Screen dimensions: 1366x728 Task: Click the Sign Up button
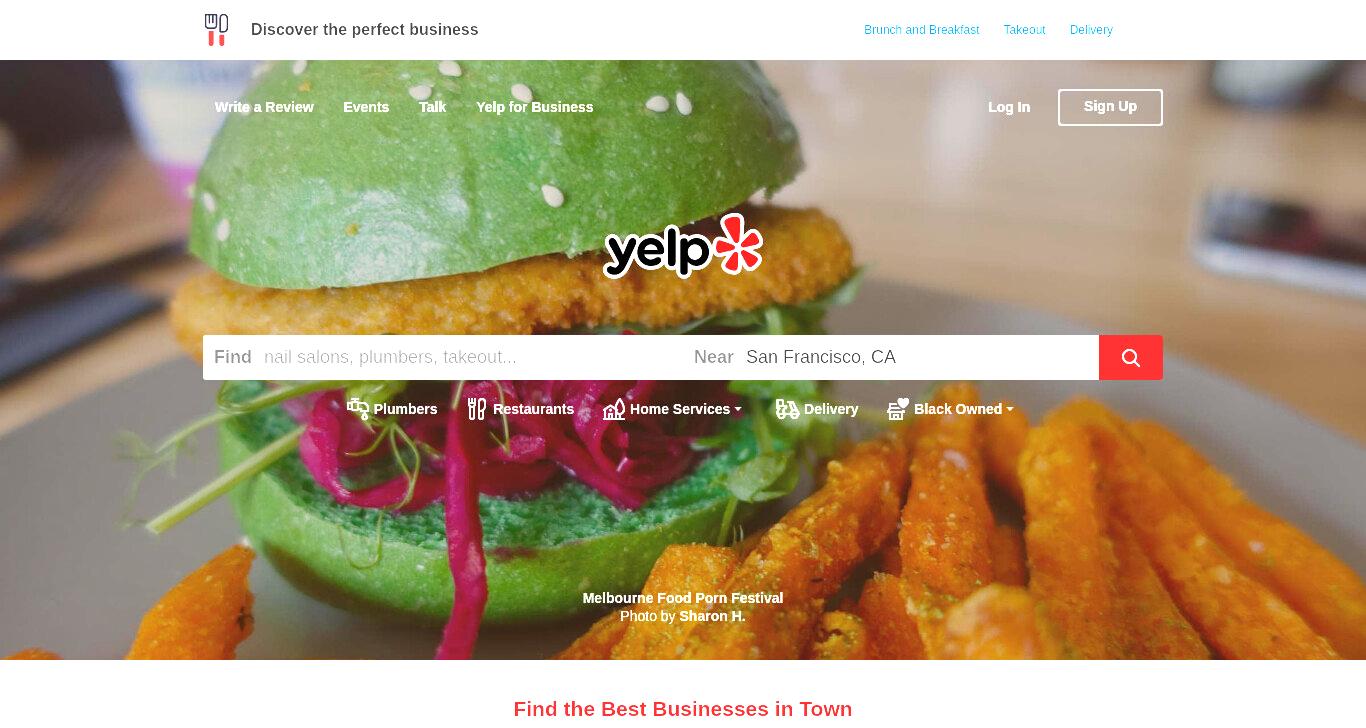(1110, 107)
